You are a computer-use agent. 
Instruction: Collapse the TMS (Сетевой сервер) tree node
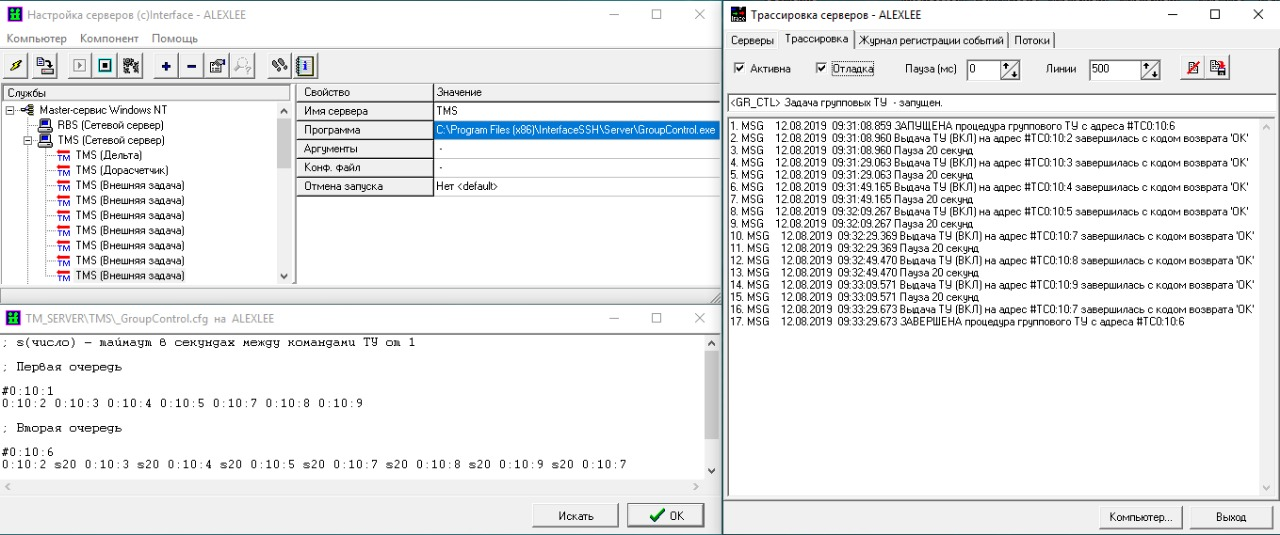(x=28, y=141)
